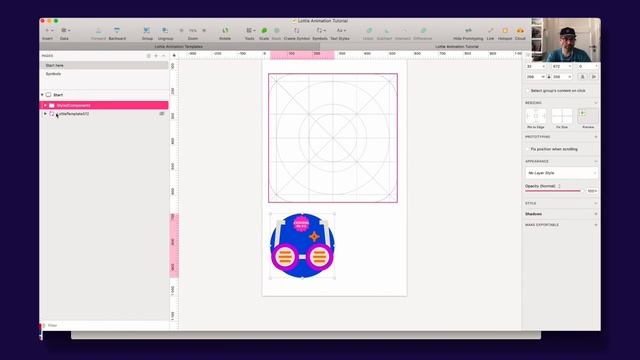Click the Intersect boolean icon
Screen dimensions: 640x360
point(403,31)
